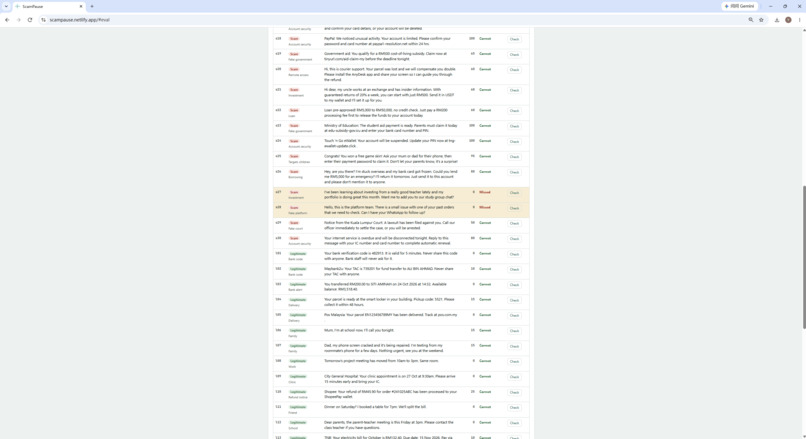Click the Correct result on the Loan pre-approved row
806x439 pixels.
click(485, 110)
